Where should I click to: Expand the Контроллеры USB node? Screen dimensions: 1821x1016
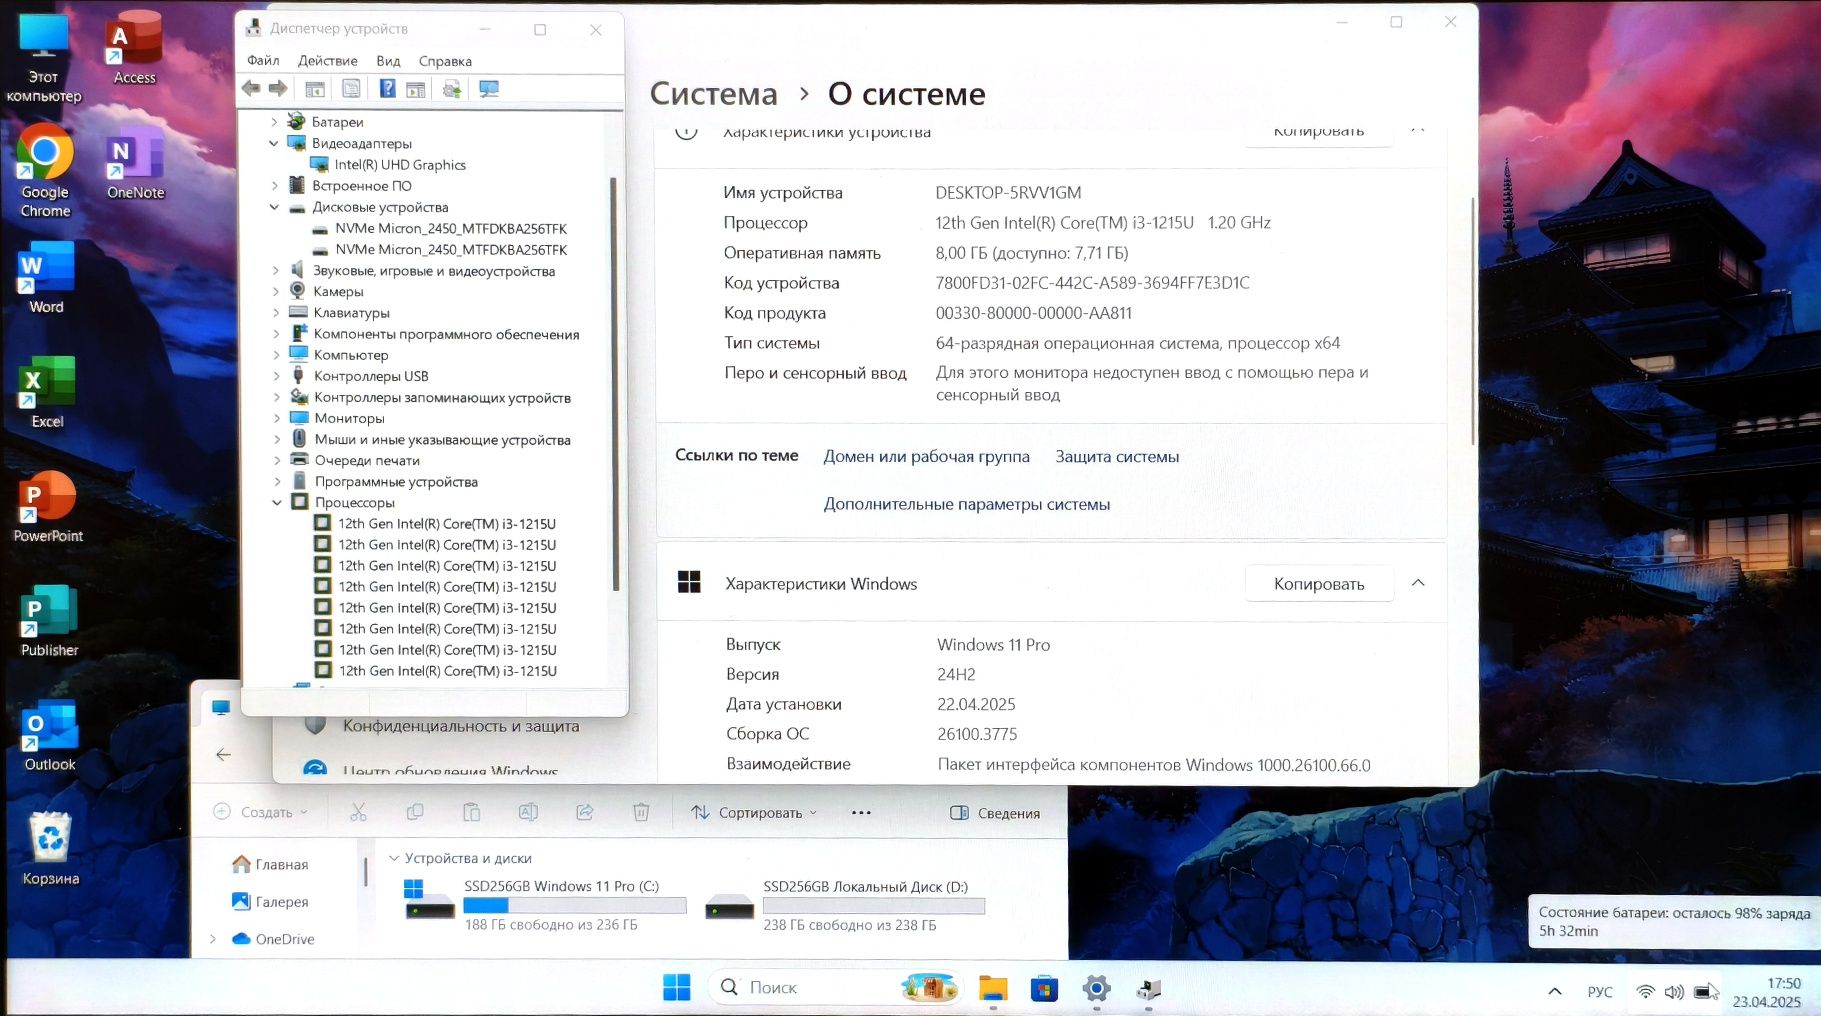click(276, 376)
